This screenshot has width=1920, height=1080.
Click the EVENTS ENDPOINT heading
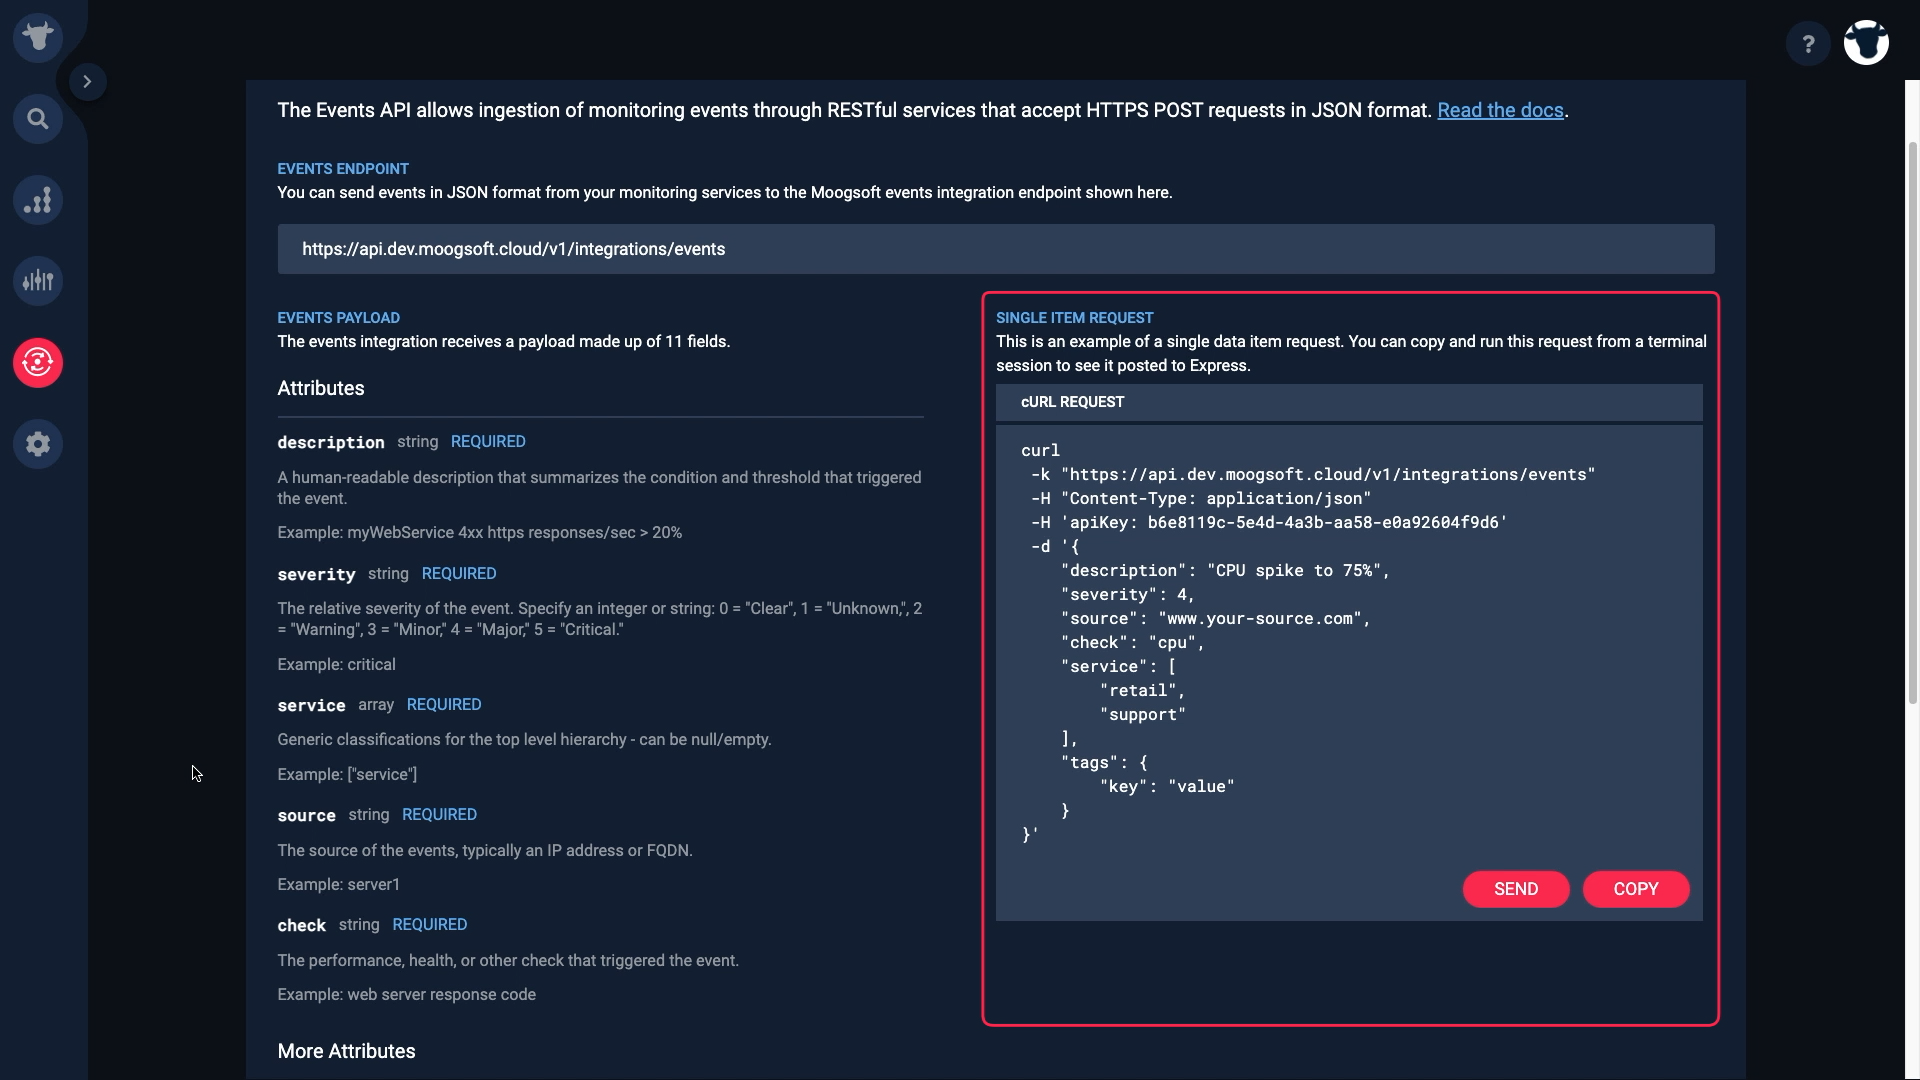click(x=343, y=169)
